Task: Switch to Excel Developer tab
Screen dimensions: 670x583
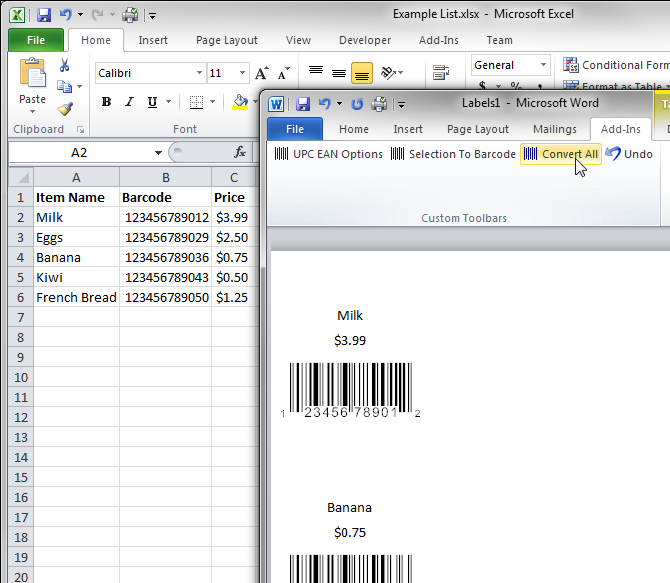Action: tap(365, 40)
